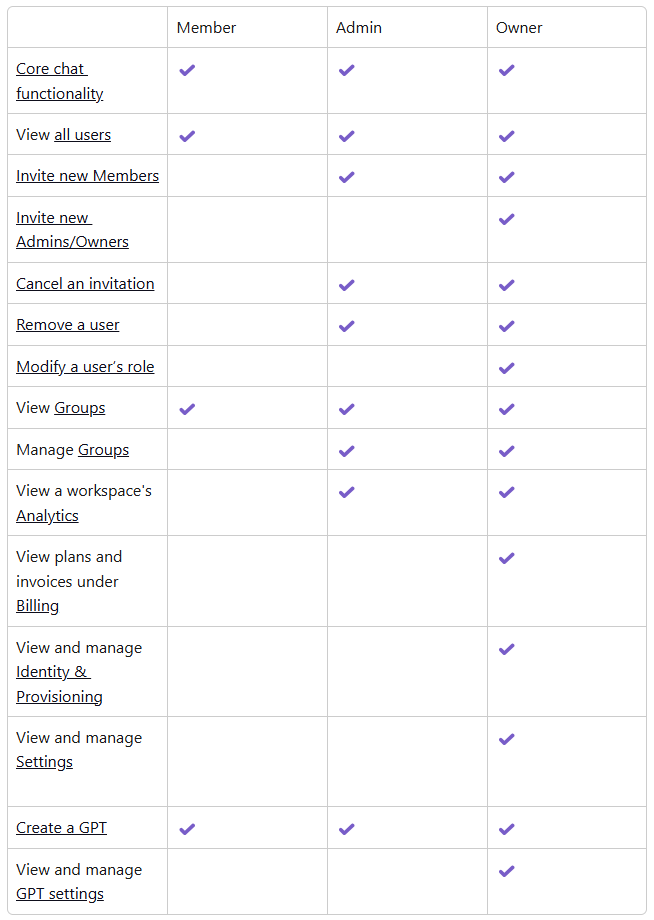Click the Owner checkmark for Invite new Admins/Owners
This screenshot has width=654, height=920.
point(507,219)
